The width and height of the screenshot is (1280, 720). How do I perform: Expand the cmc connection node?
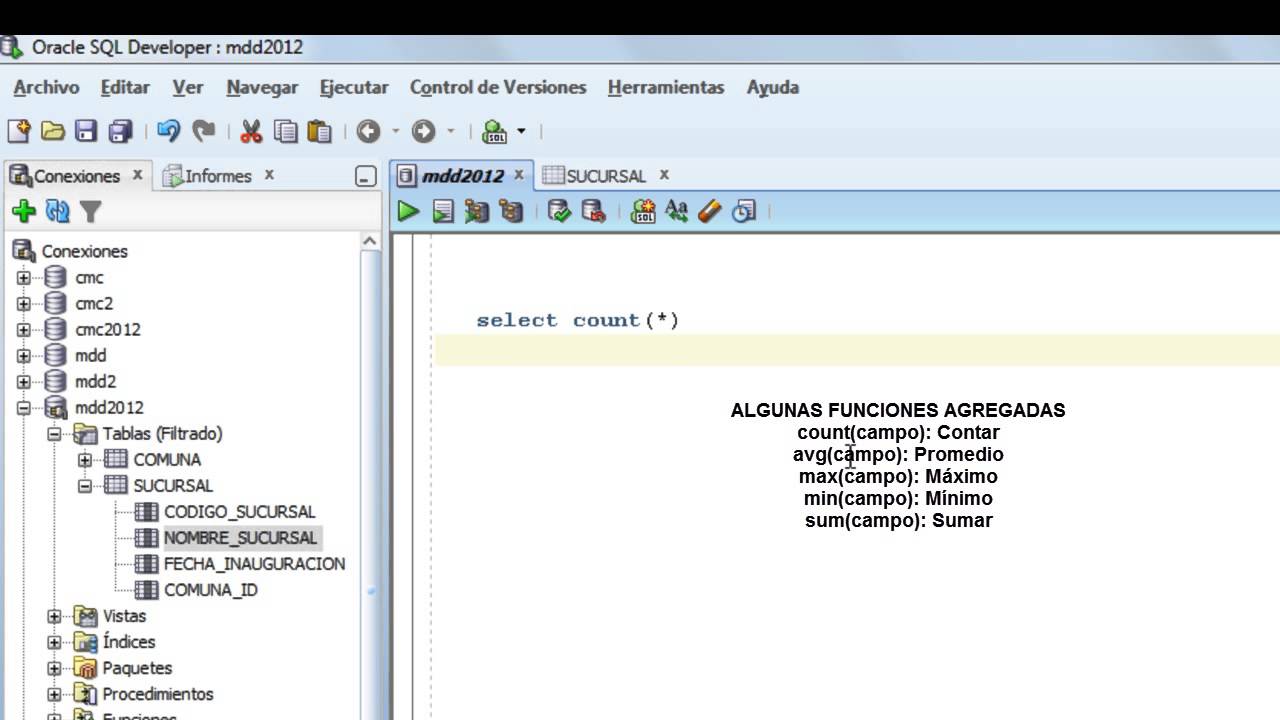24,278
